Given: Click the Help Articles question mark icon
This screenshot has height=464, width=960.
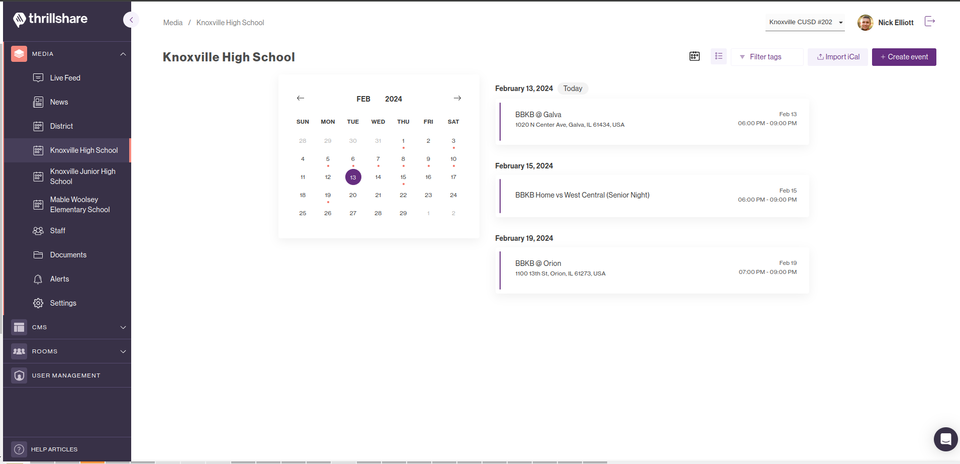Looking at the screenshot, I should pyautogui.click(x=19, y=449).
